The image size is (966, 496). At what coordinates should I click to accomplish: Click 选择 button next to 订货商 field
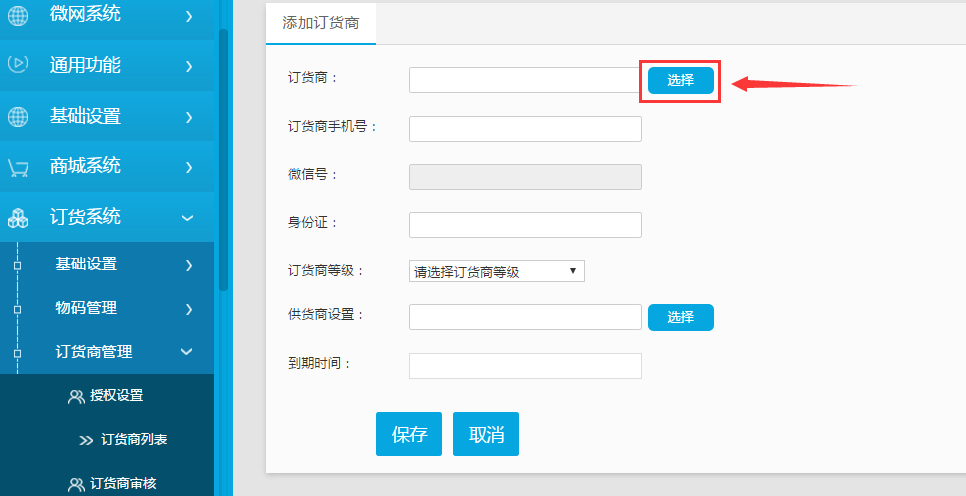(681, 80)
